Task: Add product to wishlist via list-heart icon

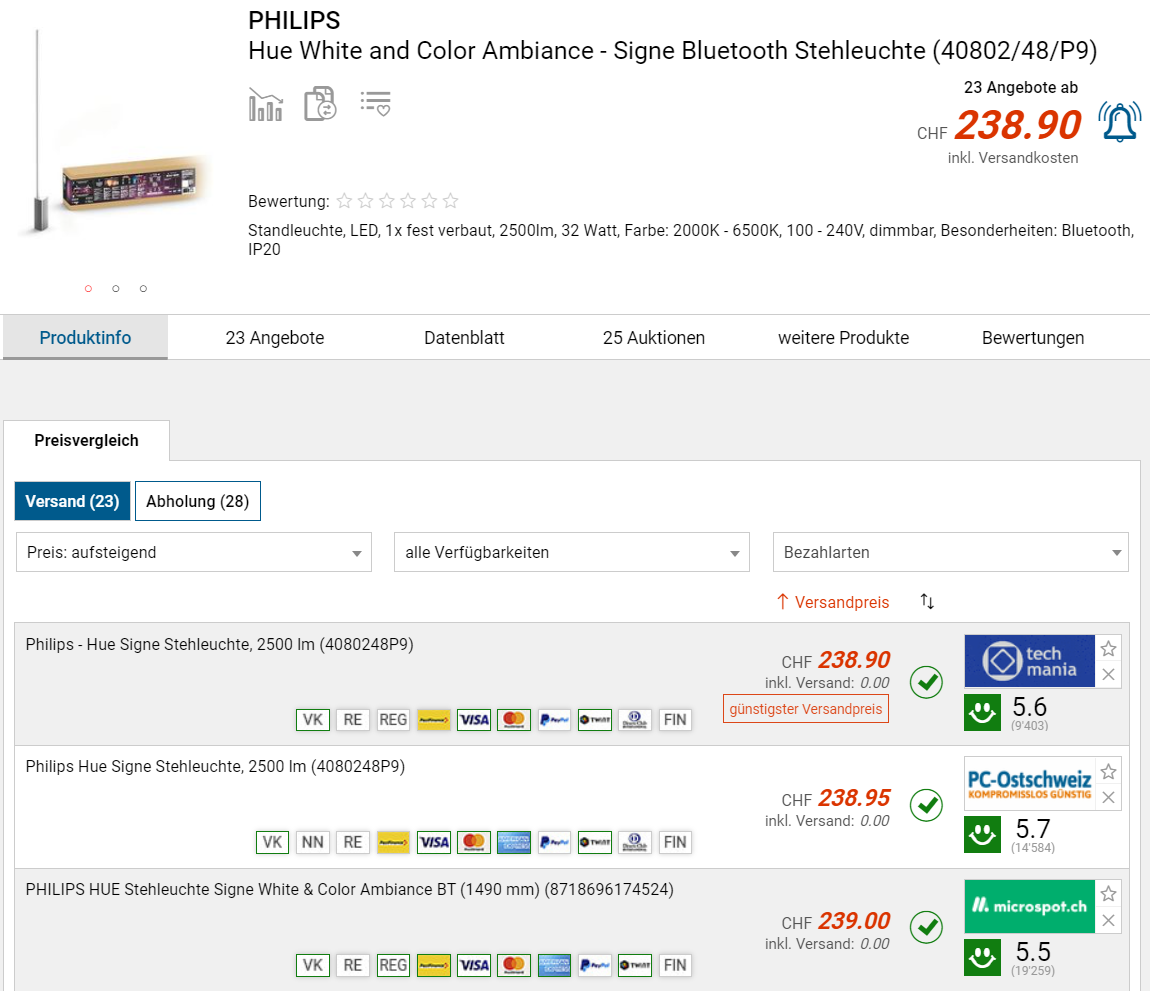Action: click(376, 104)
